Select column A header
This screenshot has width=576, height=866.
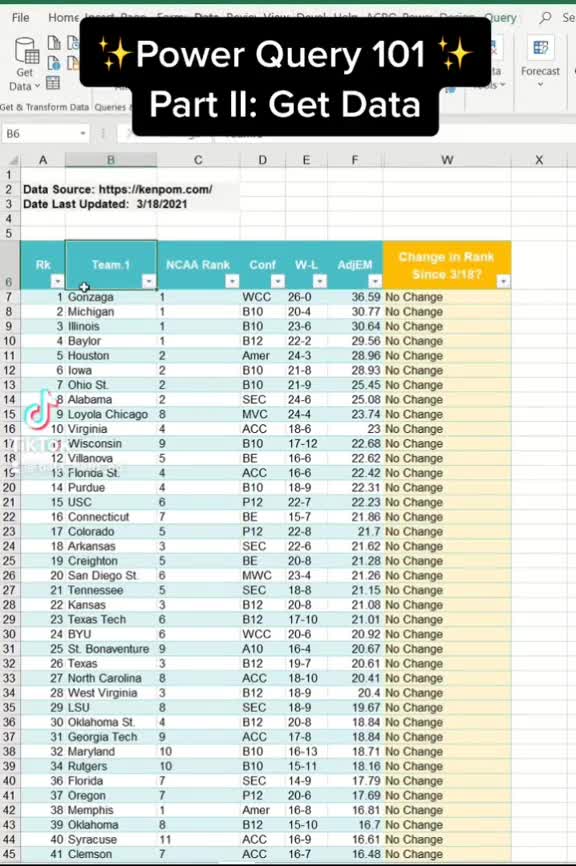43,160
